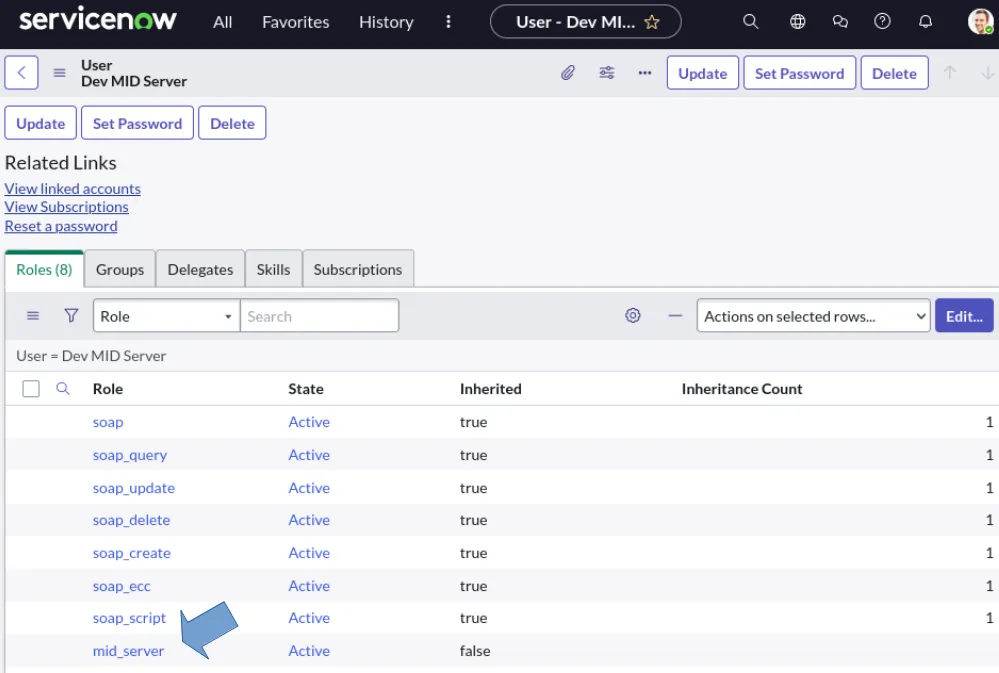Open the mid_server role link

click(129, 651)
